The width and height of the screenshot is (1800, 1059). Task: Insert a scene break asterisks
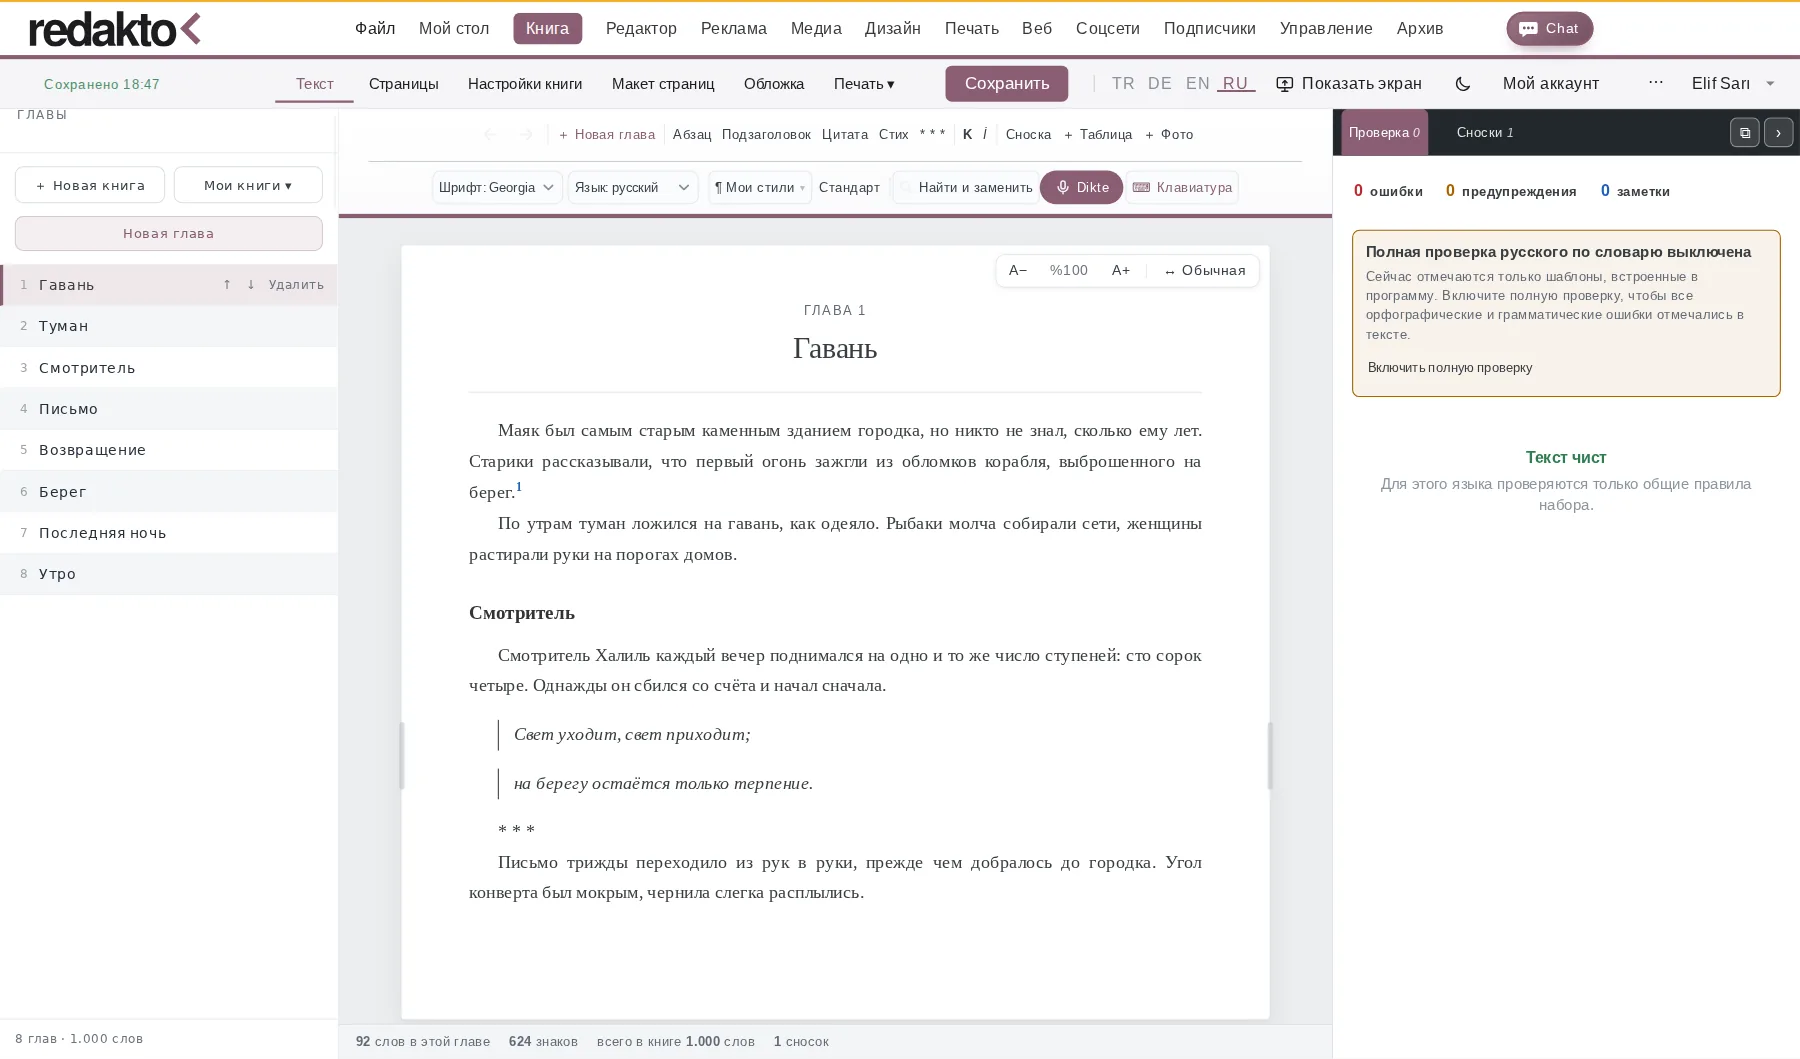pos(932,134)
